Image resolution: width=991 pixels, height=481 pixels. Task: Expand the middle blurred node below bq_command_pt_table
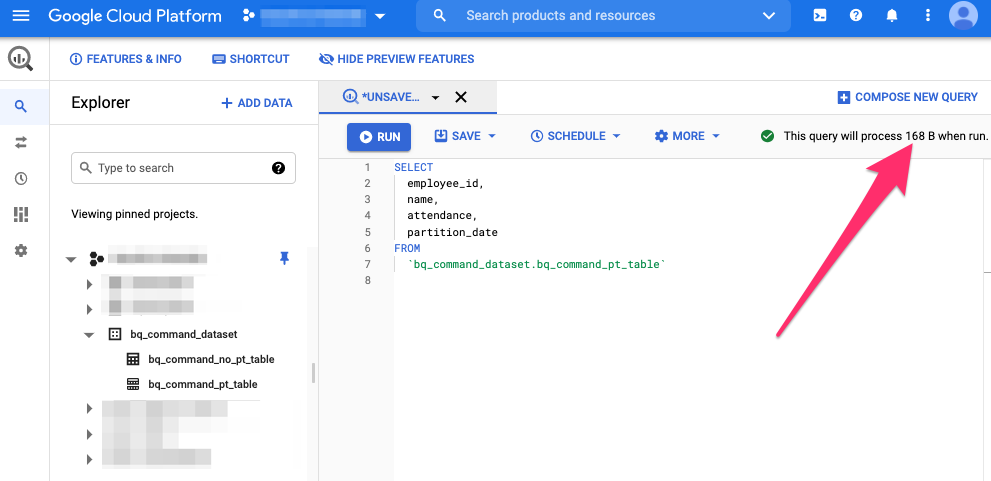click(x=89, y=434)
